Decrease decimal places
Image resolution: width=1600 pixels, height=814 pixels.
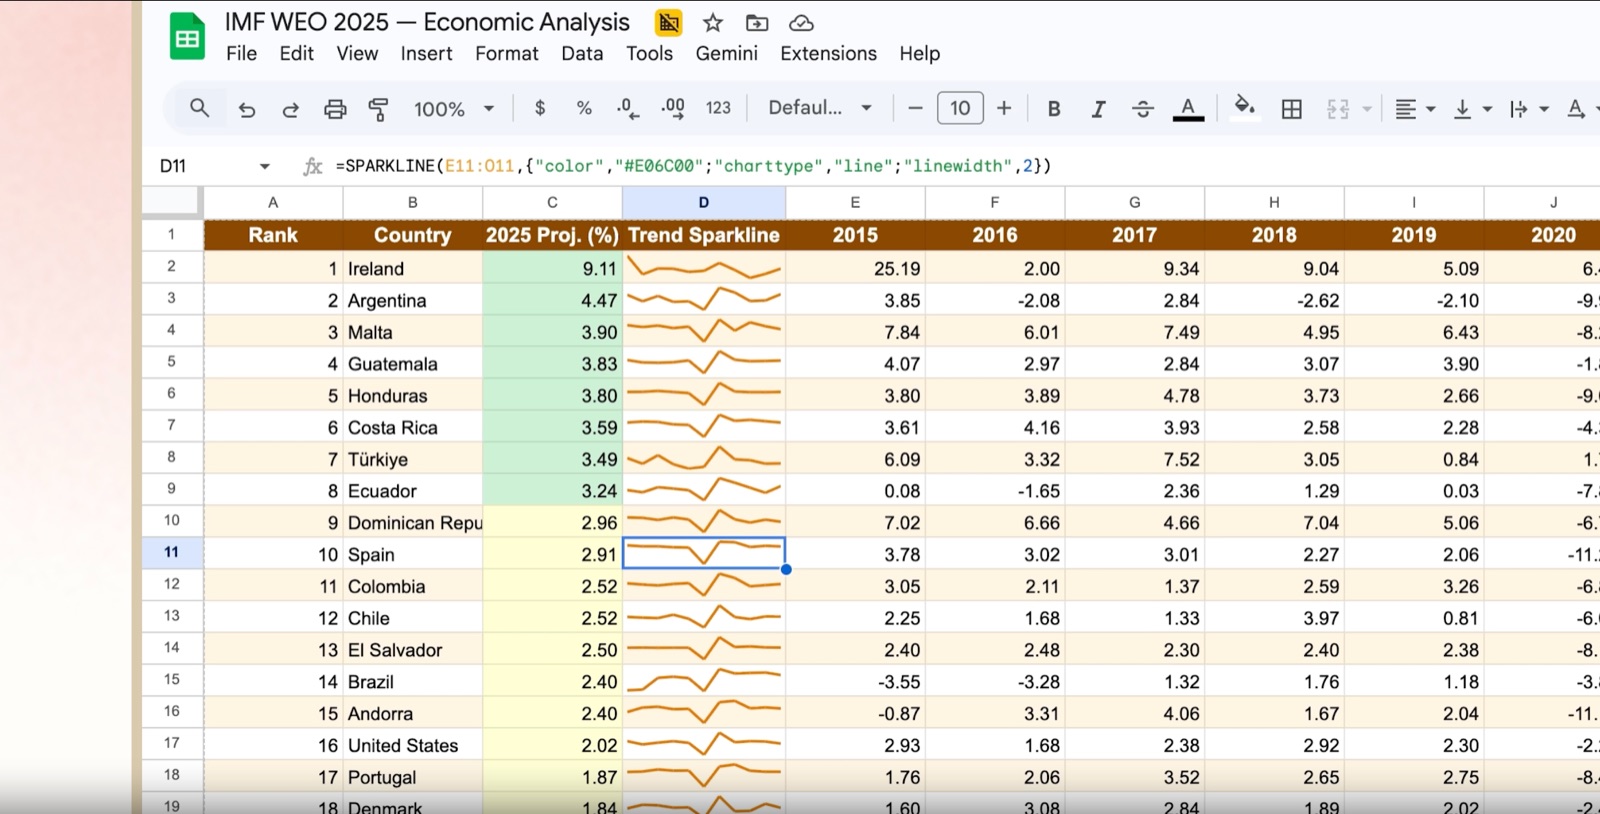pos(628,108)
